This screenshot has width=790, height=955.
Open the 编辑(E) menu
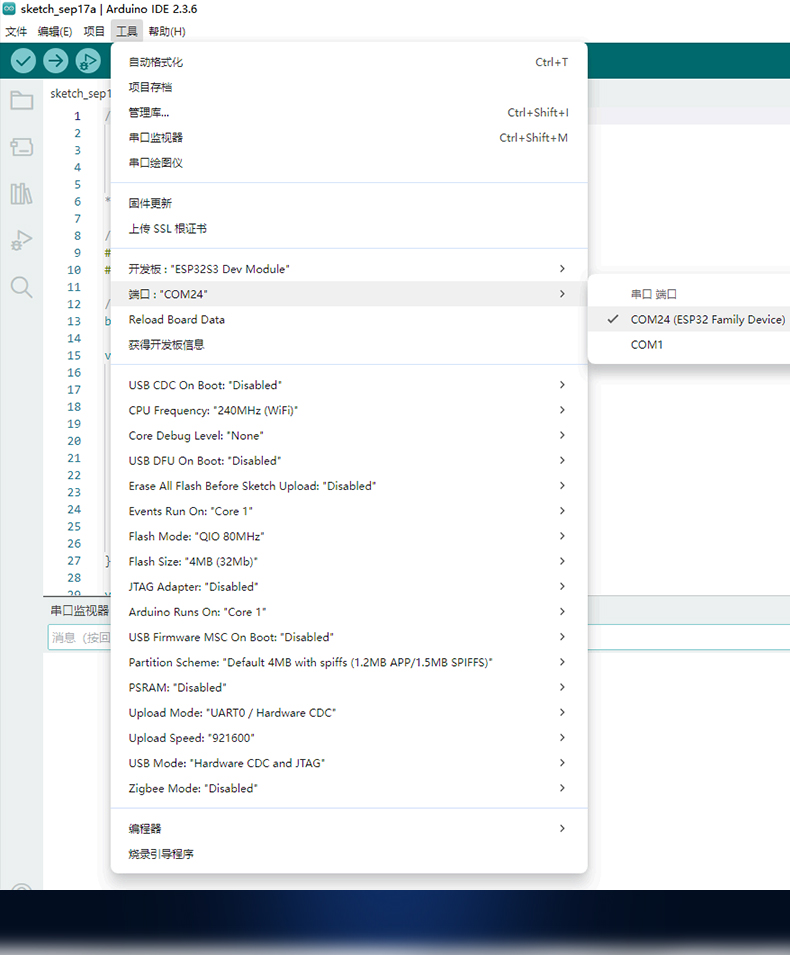(54, 31)
